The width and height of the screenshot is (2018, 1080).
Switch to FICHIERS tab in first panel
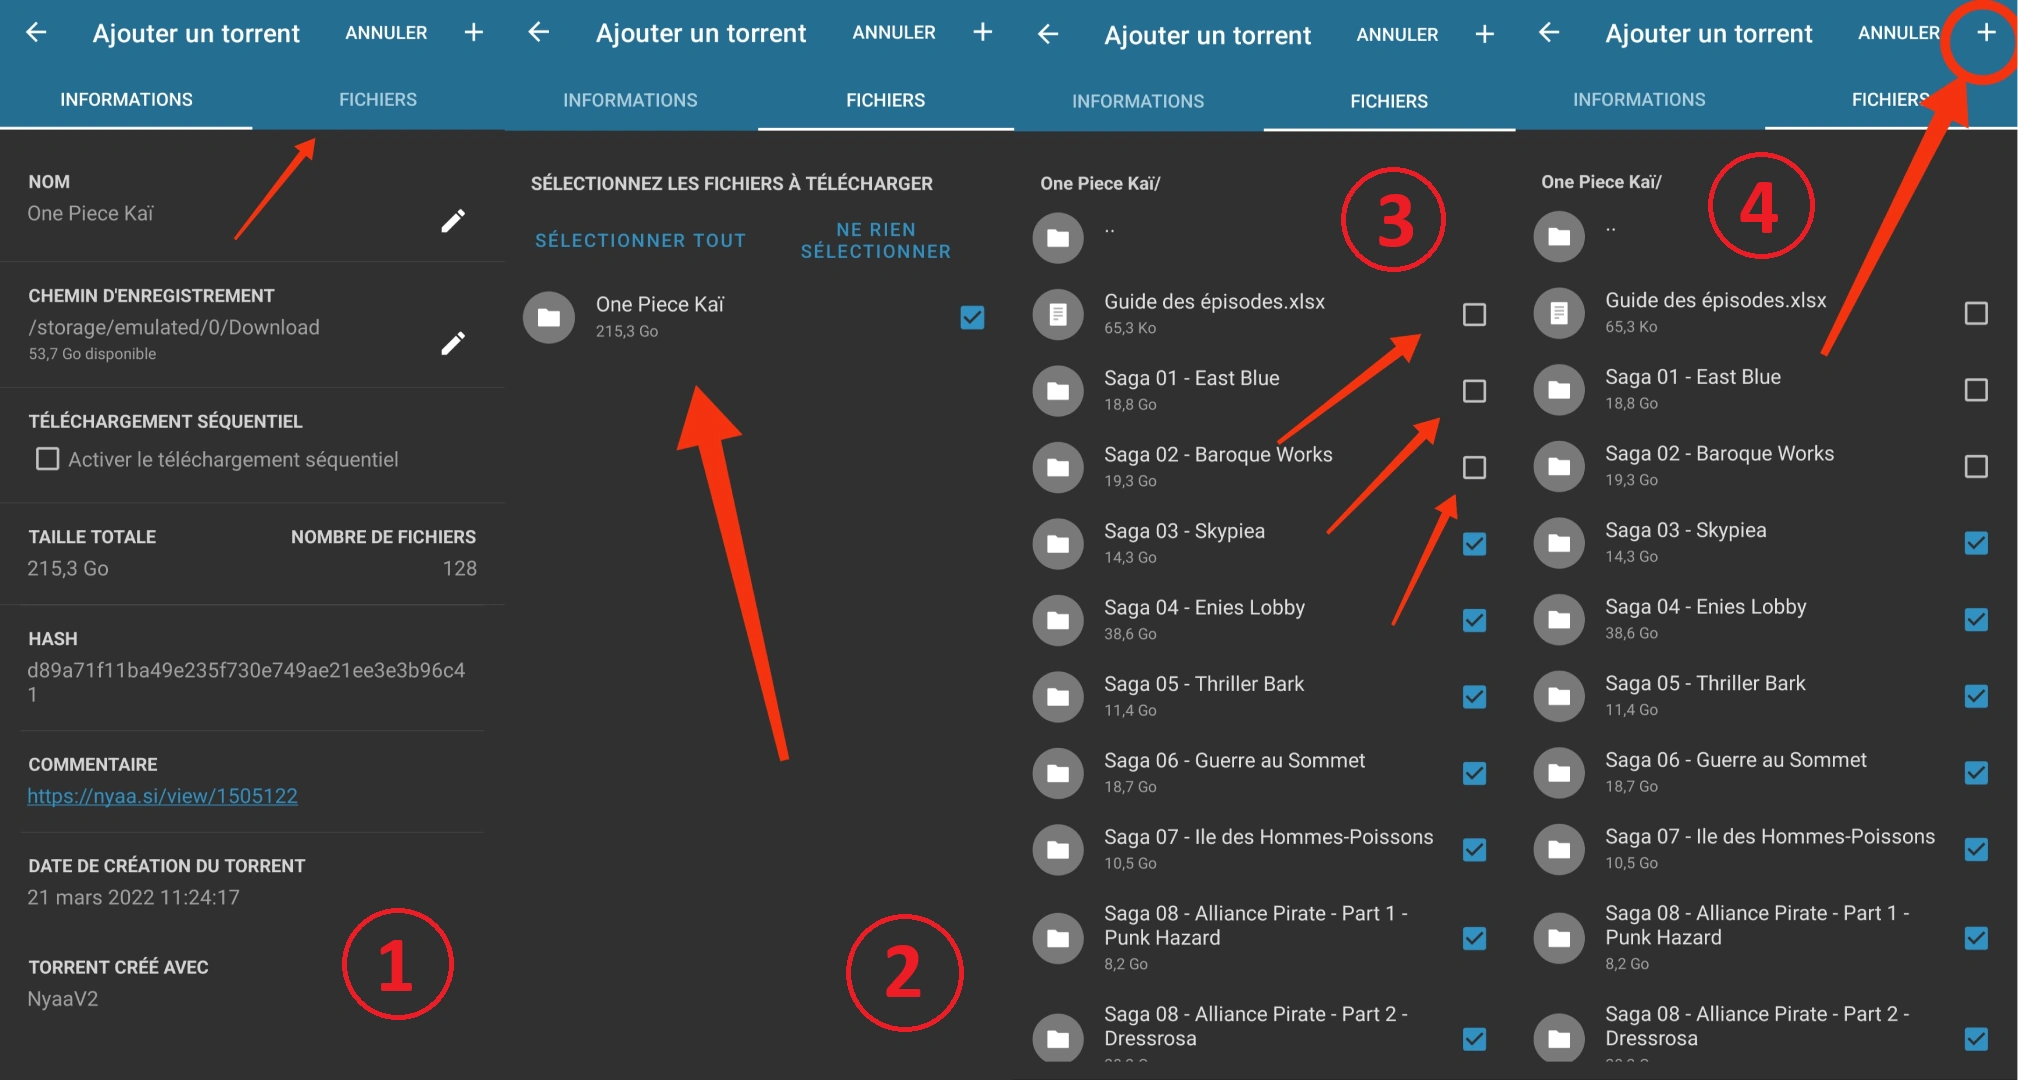377,100
